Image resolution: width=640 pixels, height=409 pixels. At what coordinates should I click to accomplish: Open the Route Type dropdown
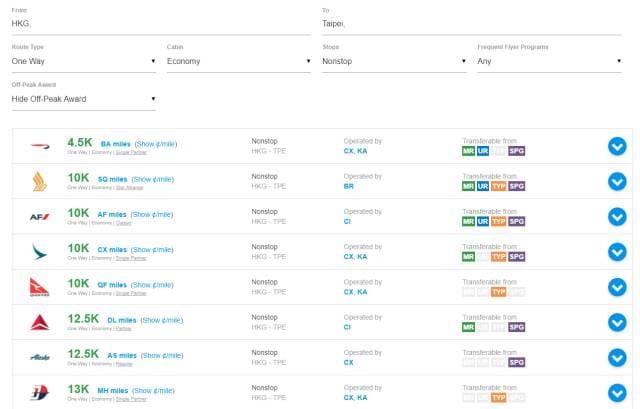click(x=84, y=61)
